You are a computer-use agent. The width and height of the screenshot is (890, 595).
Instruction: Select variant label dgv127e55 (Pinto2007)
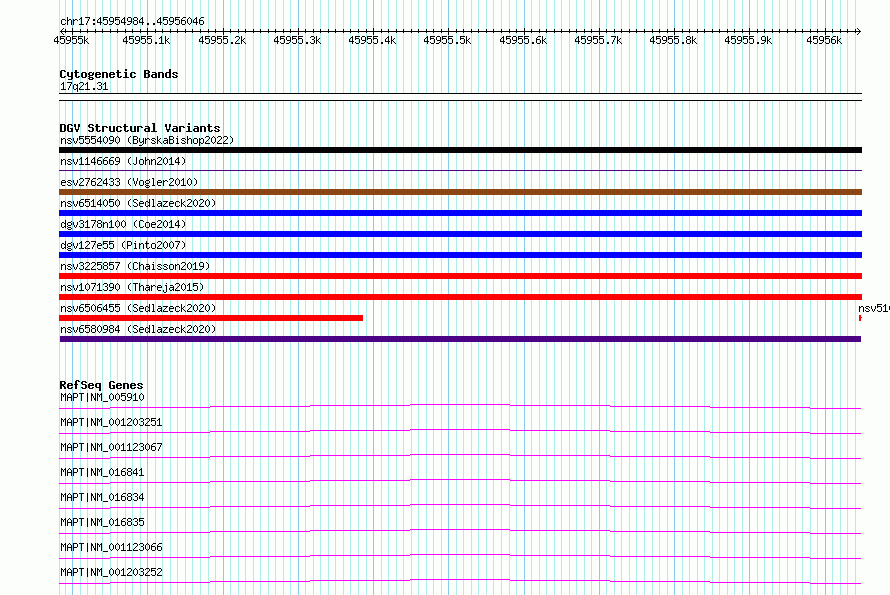[123, 245]
